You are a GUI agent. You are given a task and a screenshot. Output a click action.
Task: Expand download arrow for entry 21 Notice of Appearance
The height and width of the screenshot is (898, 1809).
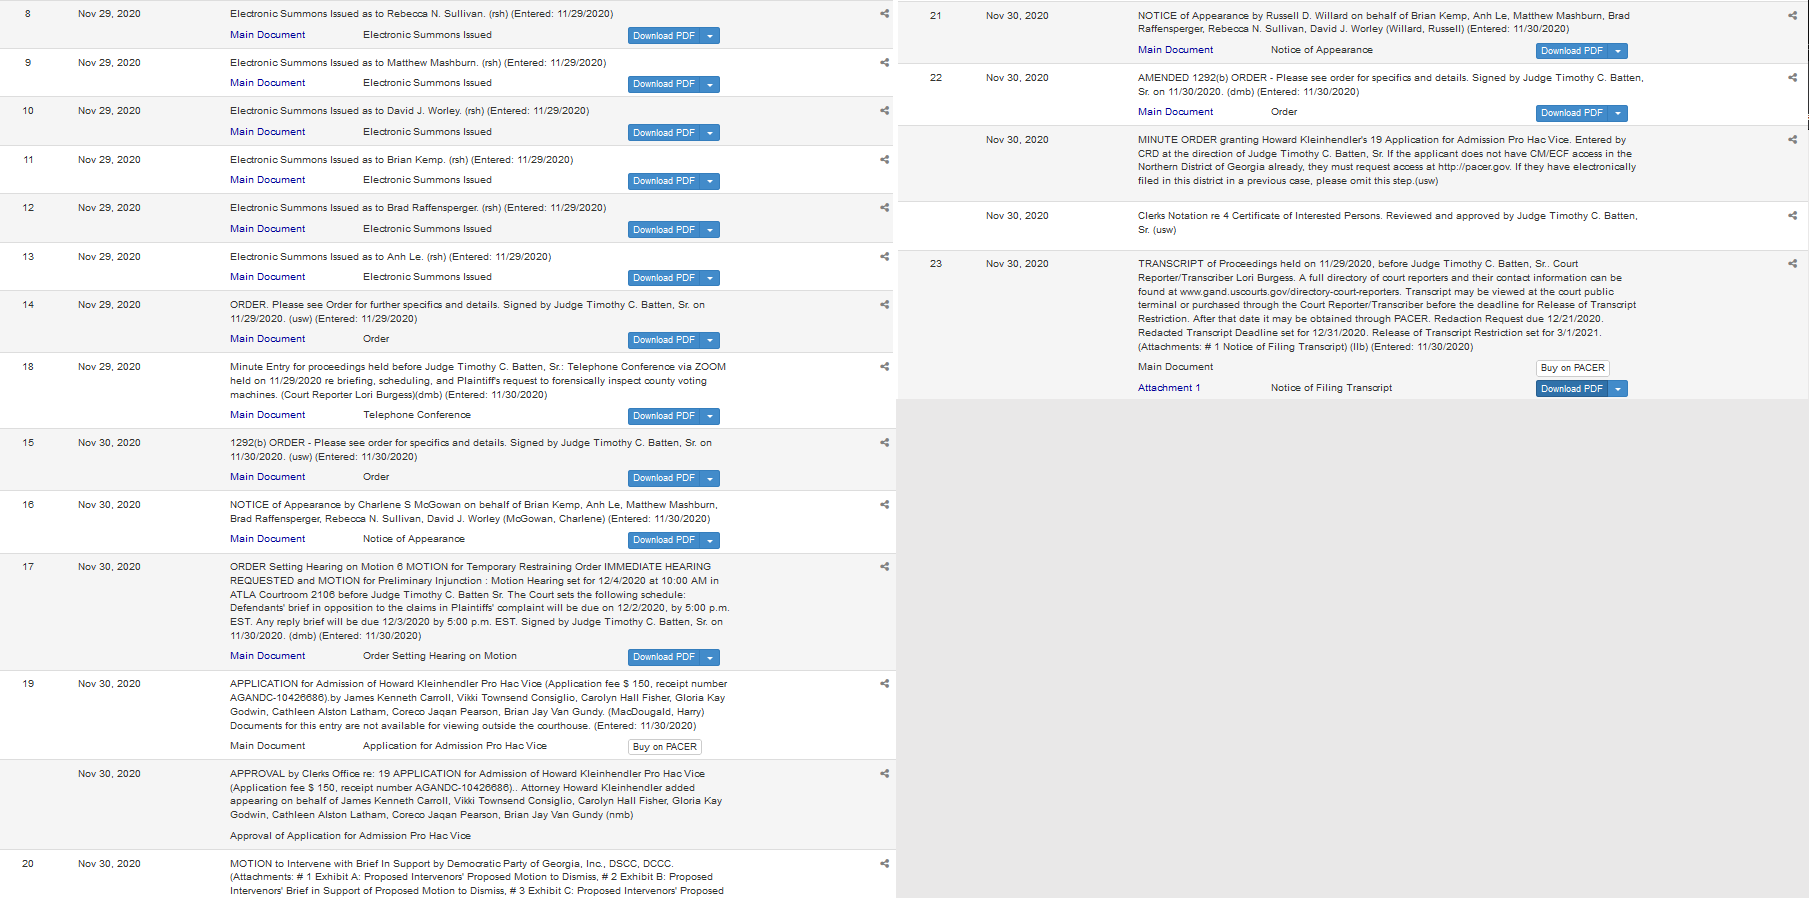1618,51
